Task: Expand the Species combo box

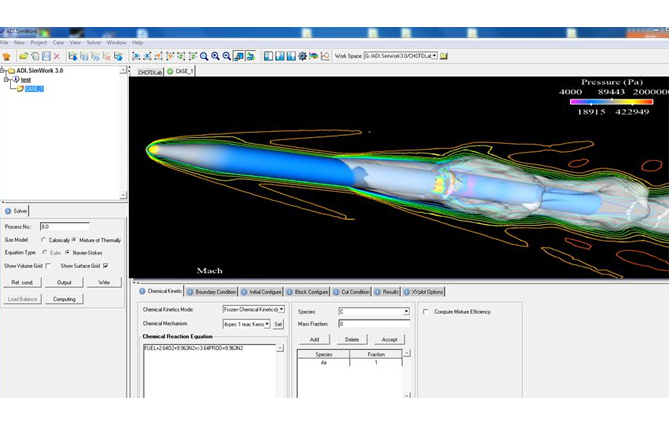Action: [406, 312]
